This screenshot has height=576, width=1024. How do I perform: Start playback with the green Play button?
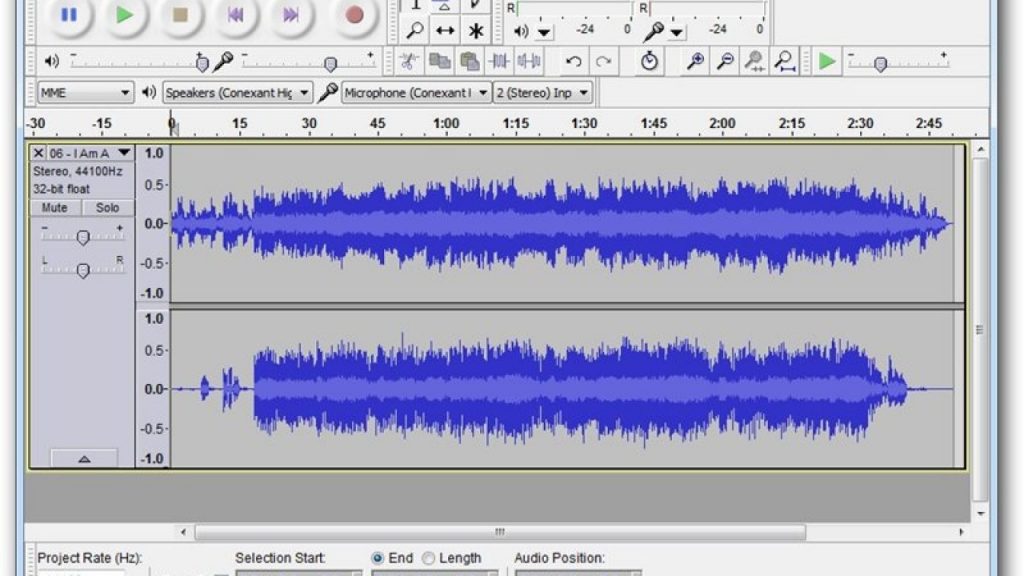coord(124,14)
